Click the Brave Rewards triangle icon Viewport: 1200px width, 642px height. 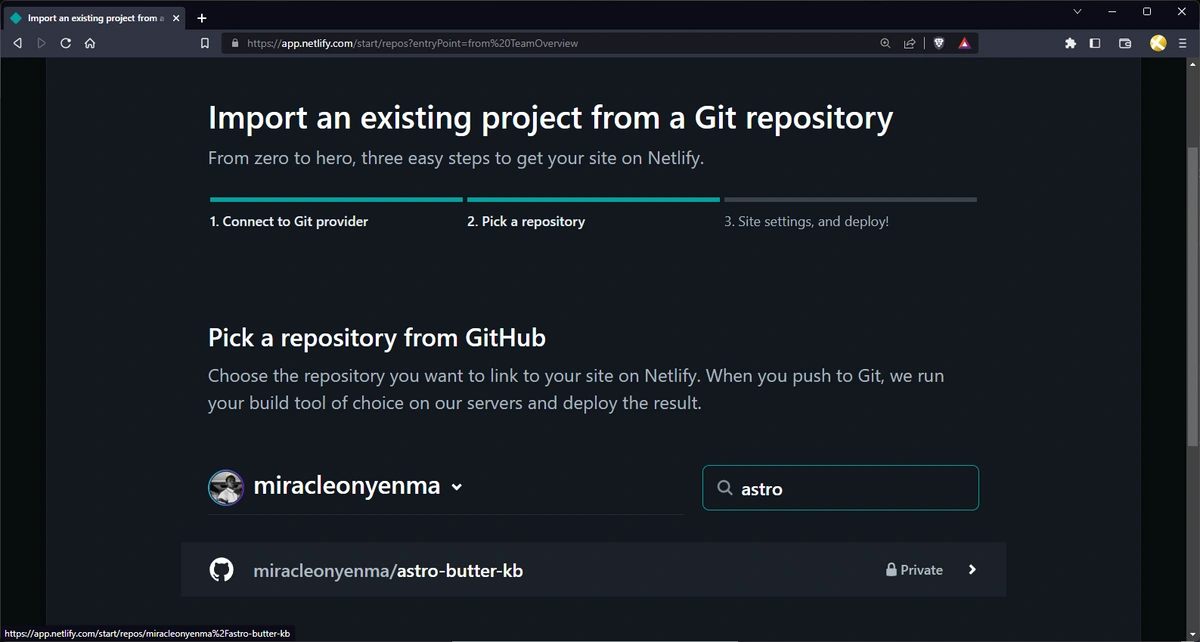coord(964,43)
